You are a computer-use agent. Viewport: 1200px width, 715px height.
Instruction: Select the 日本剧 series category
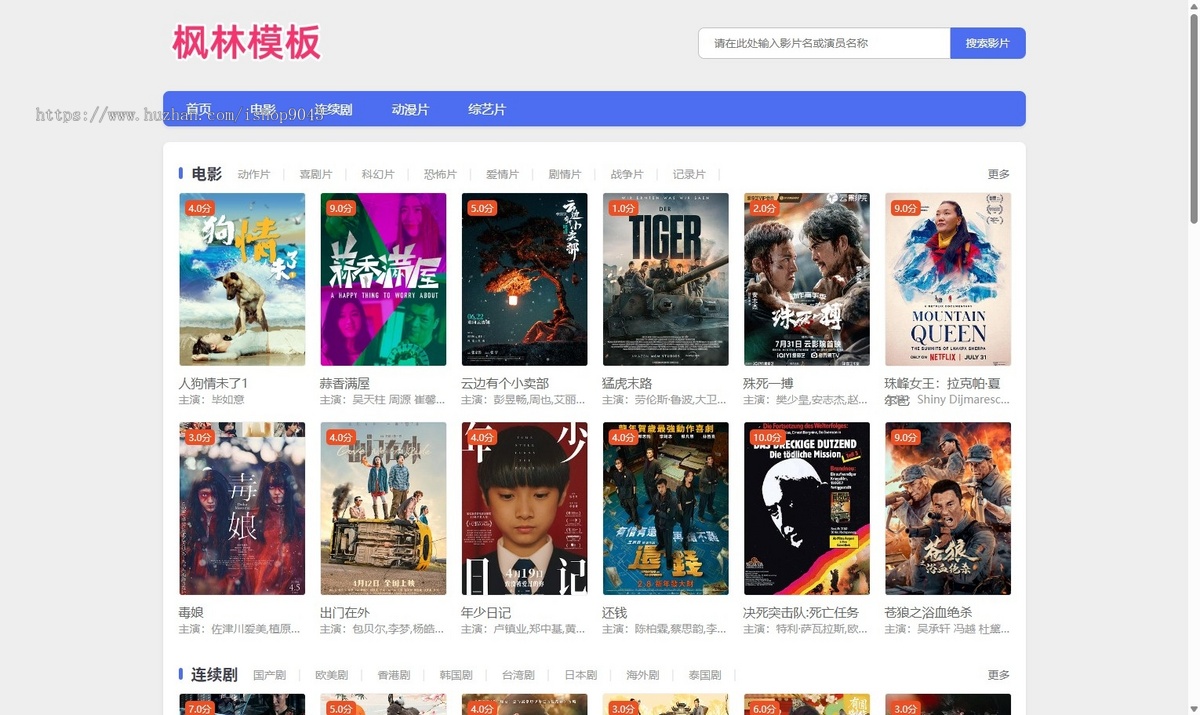580,675
